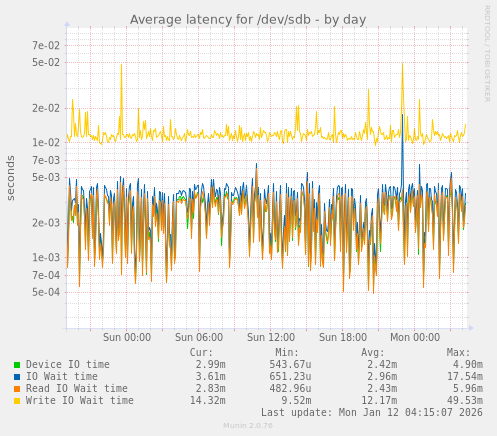Screen dimensions: 497x436
Task: Click the 'Sun 06:00' x-axis label
Action: click(199, 337)
